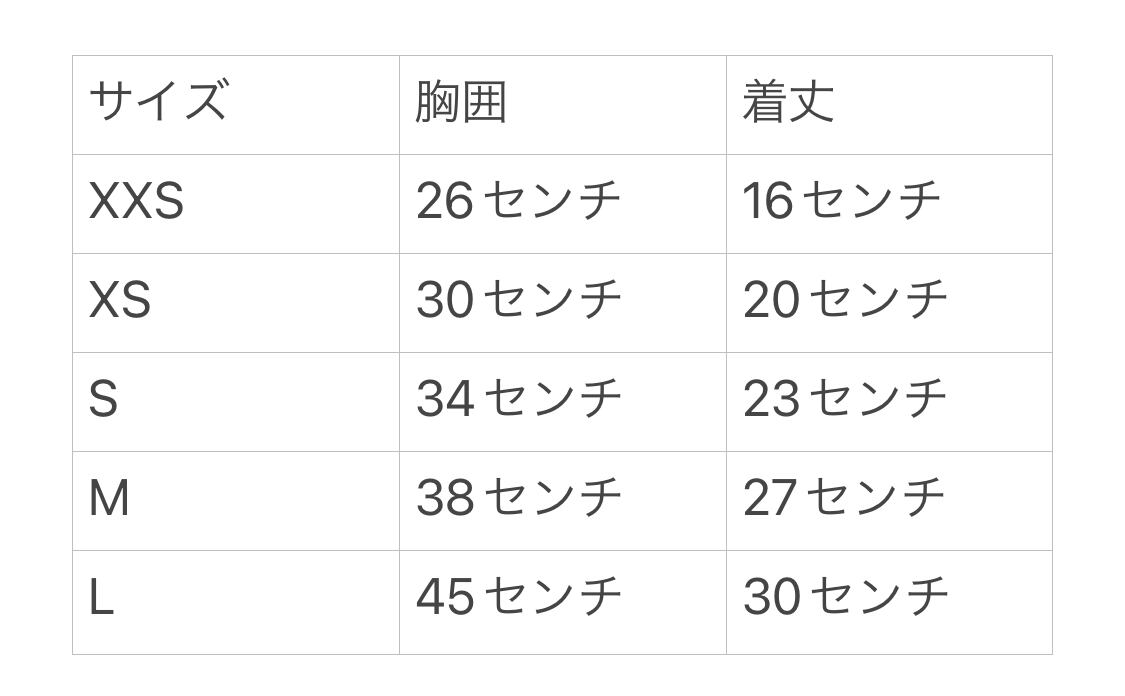The height and width of the screenshot is (696, 1125).
Task: Click the 34センチ chest cell
Action: pyautogui.click(x=518, y=398)
